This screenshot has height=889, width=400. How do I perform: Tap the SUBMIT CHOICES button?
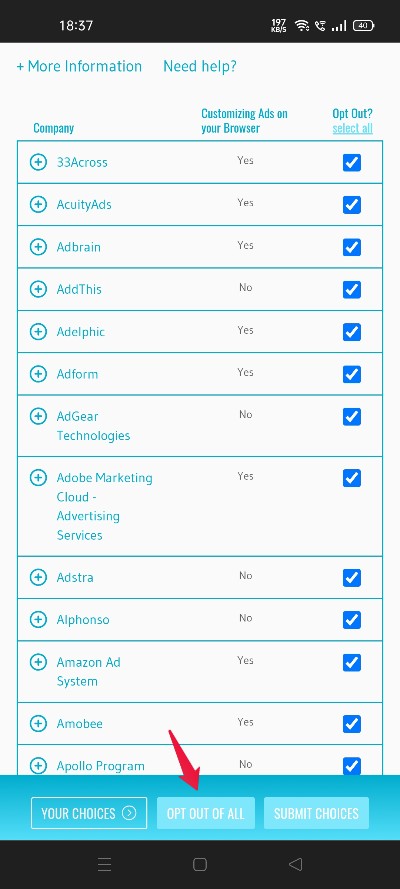[x=316, y=813]
